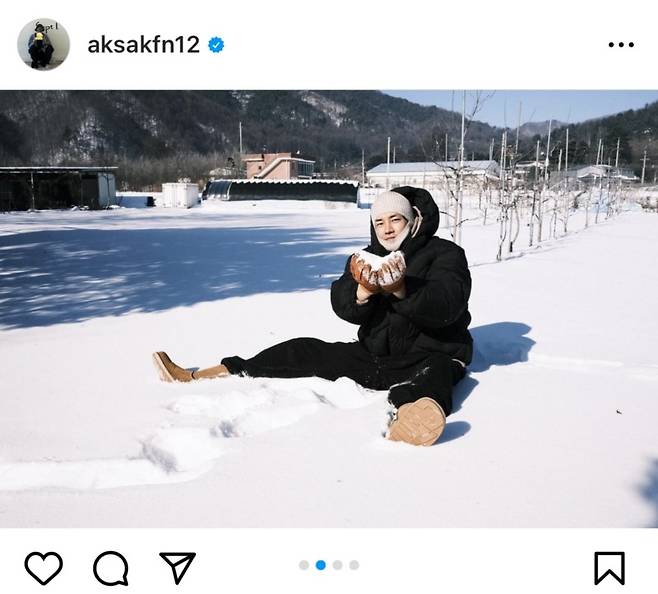Click the snow-filled glove held up
The height and width of the screenshot is (594, 658).
379,270
